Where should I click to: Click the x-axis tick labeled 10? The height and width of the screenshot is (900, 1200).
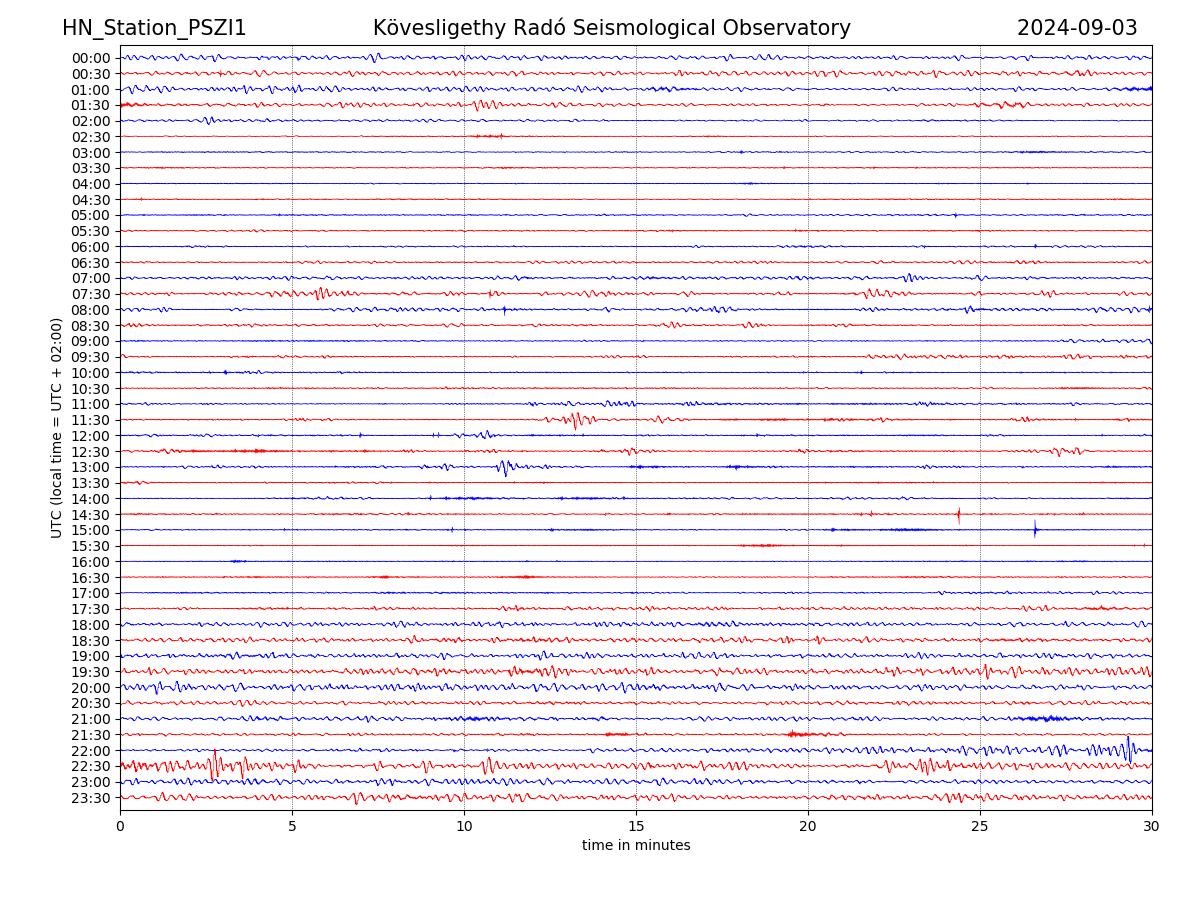point(464,827)
